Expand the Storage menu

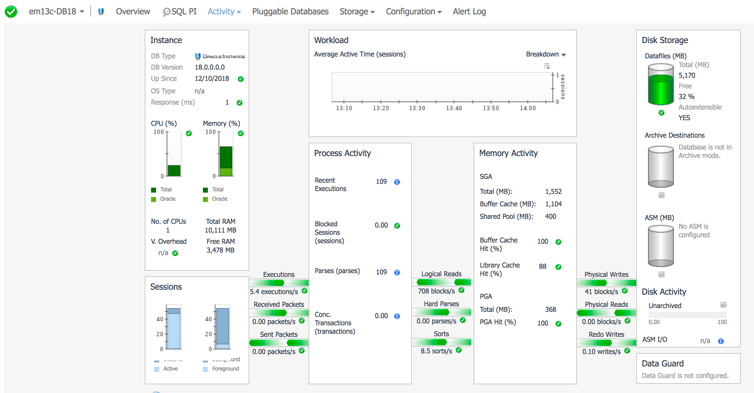[357, 12]
